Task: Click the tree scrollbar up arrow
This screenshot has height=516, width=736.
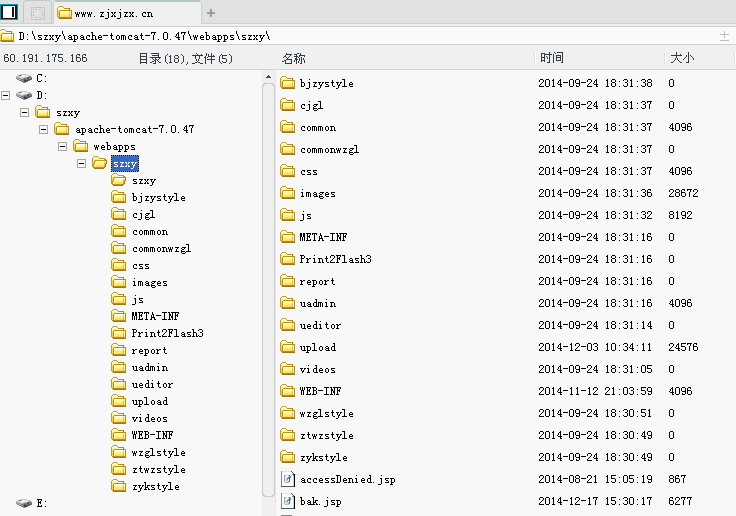Action: coord(268,77)
